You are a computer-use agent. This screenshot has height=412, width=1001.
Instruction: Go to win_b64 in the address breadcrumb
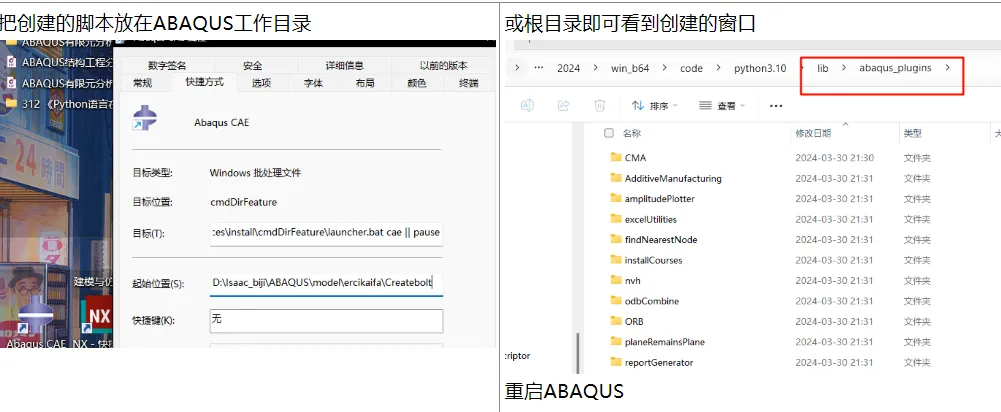(x=630, y=68)
